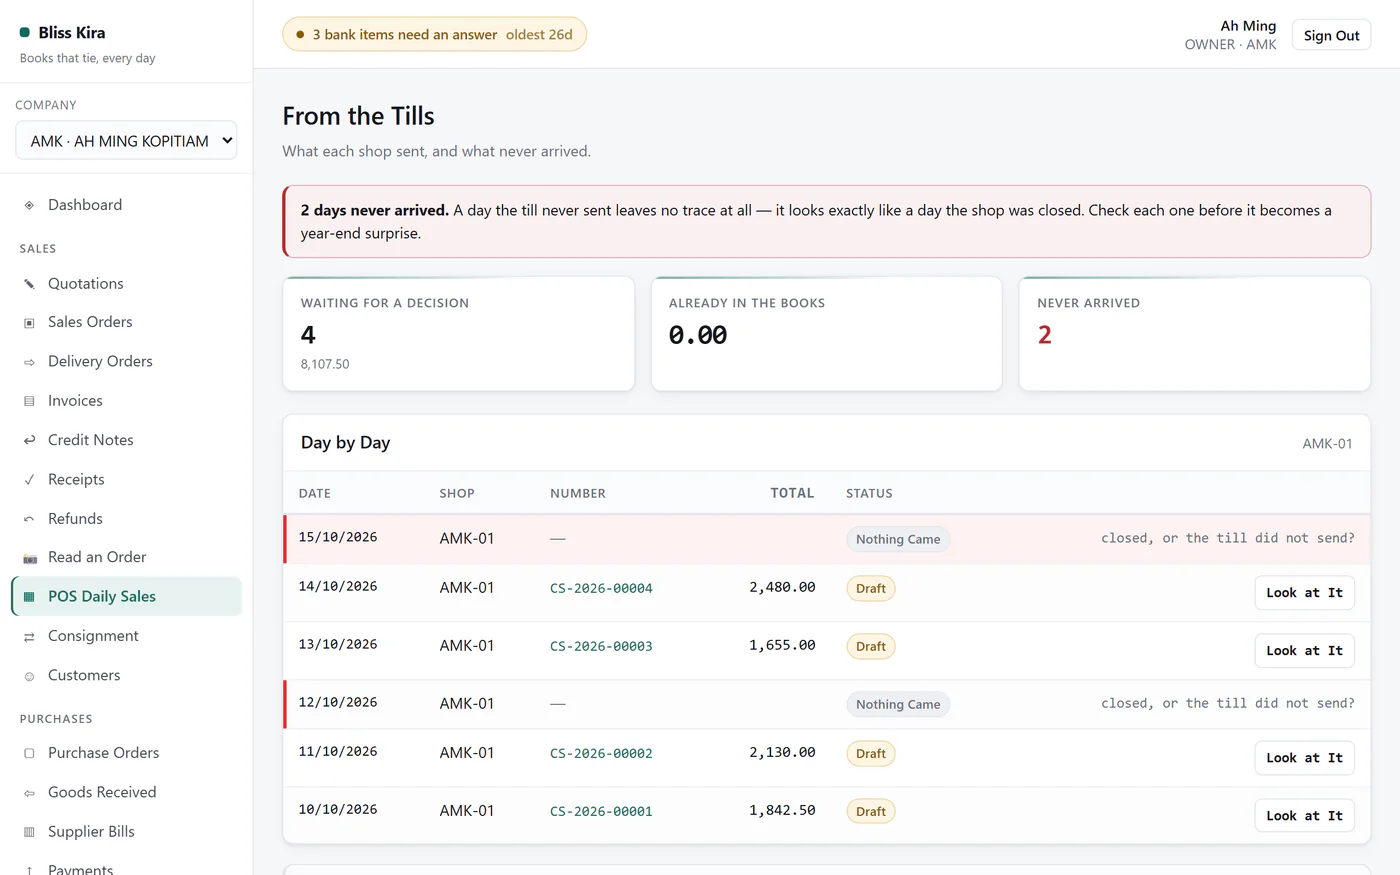Open sales number CS-2026-00001 link
The image size is (1400, 875).
tap(601, 811)
